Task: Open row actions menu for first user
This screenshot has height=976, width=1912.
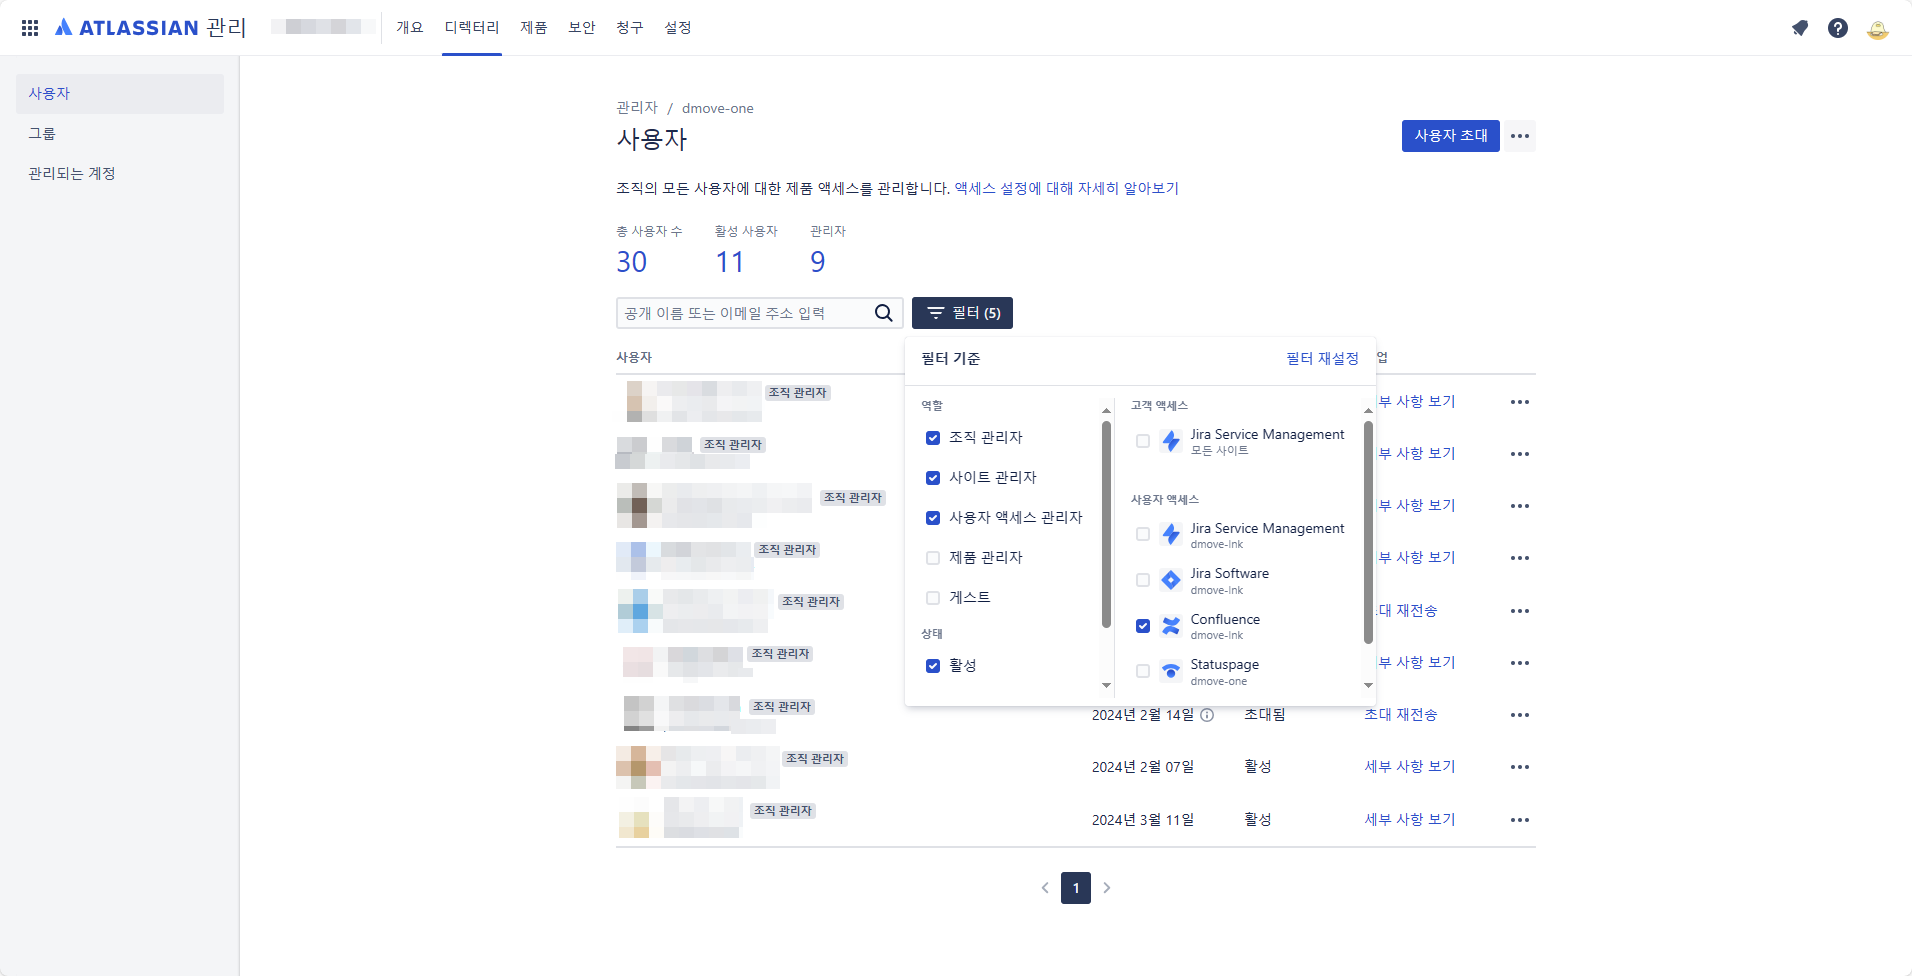Action: 1520,402
